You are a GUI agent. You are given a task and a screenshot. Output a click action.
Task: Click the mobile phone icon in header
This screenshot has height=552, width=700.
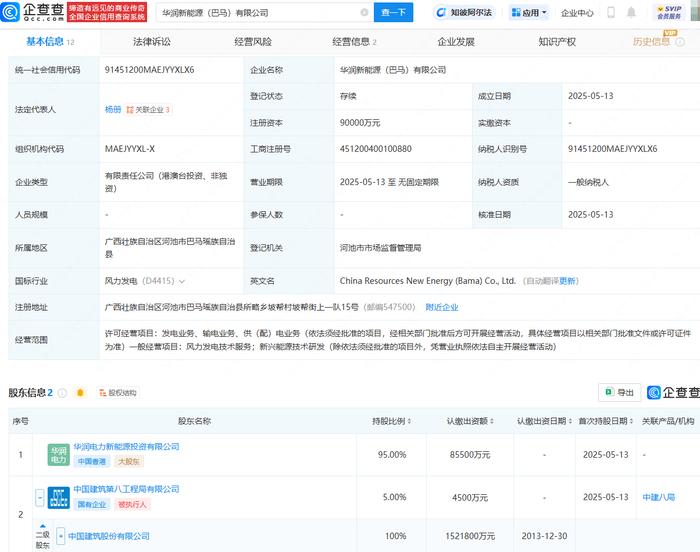[611, 13]
